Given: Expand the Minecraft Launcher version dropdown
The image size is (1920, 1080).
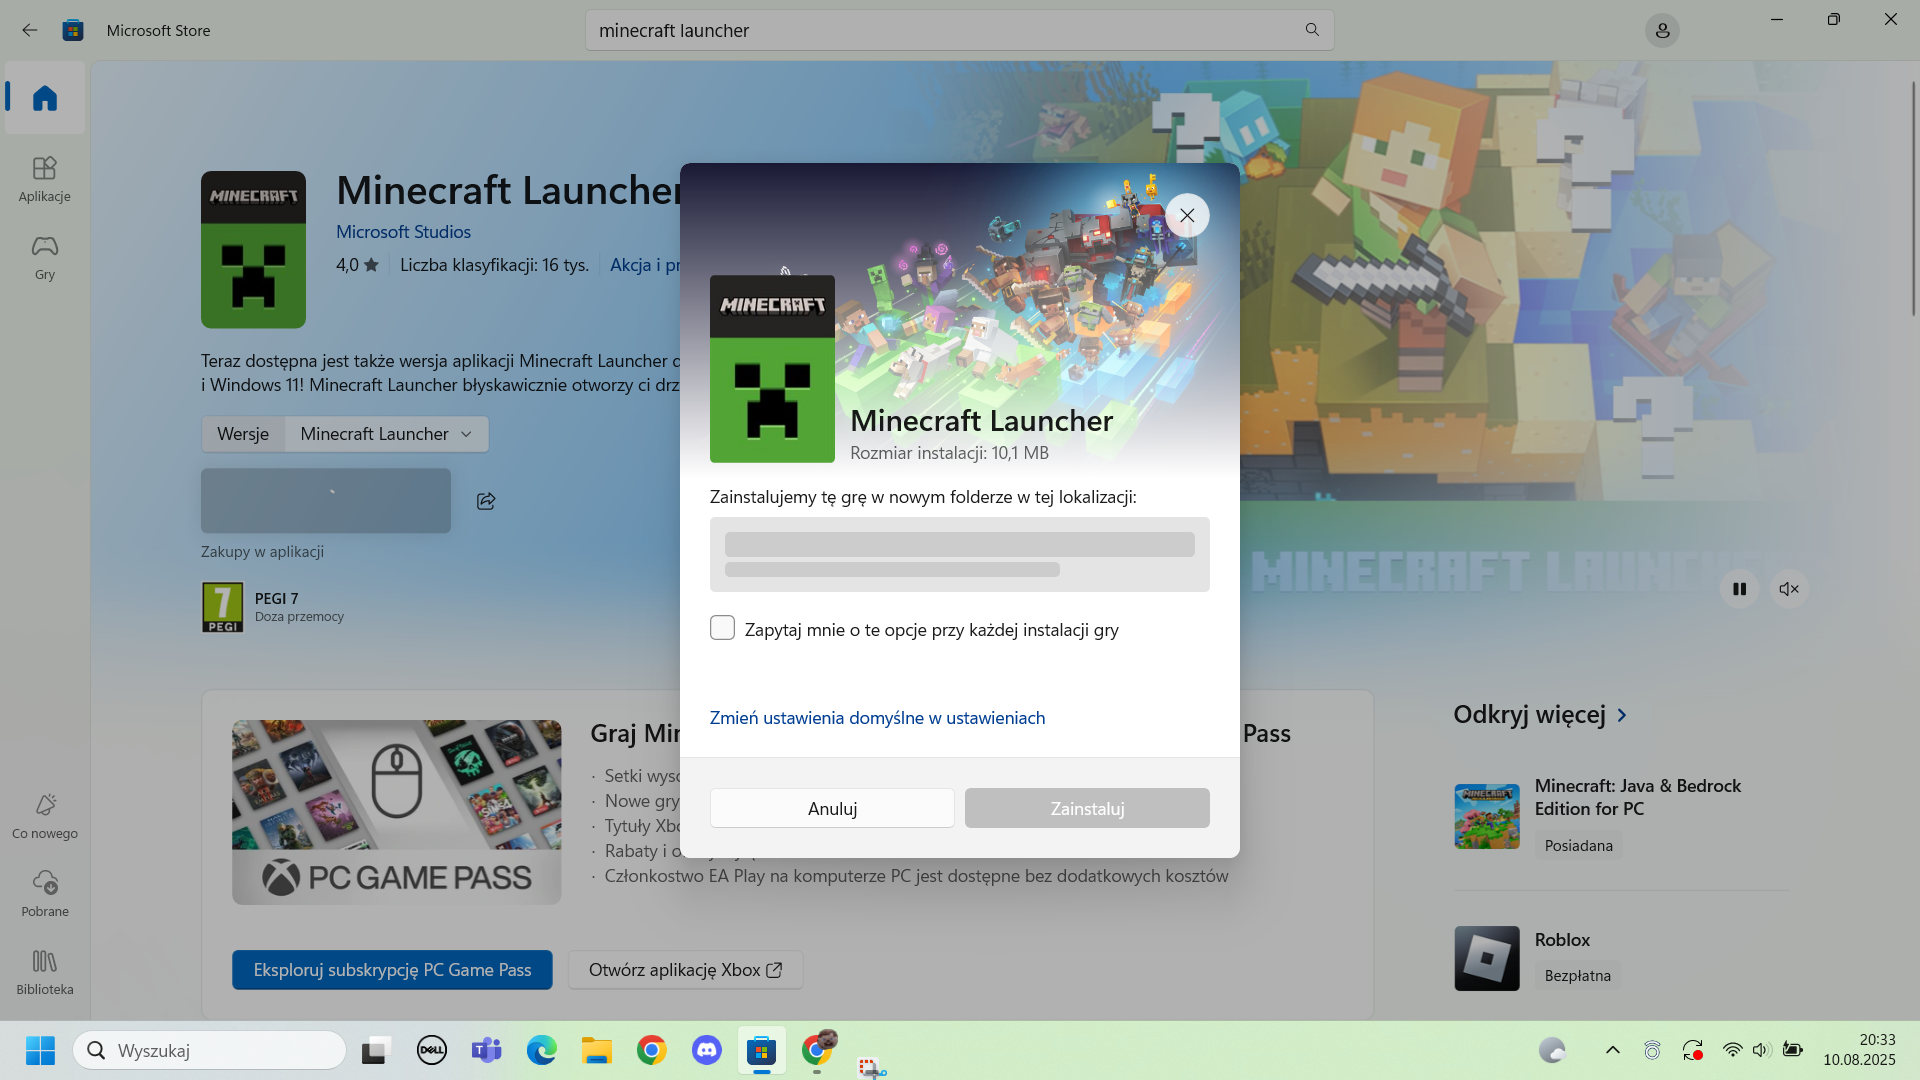Looking at the screenshot, I should pyautogui.click(x=386, y=434).
